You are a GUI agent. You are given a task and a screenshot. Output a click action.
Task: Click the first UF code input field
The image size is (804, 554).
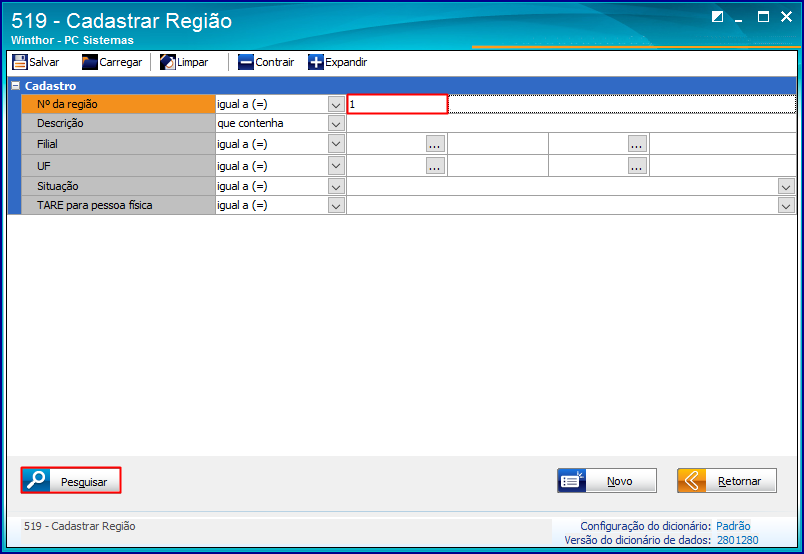pyautogui.click(x=387, y=166)
